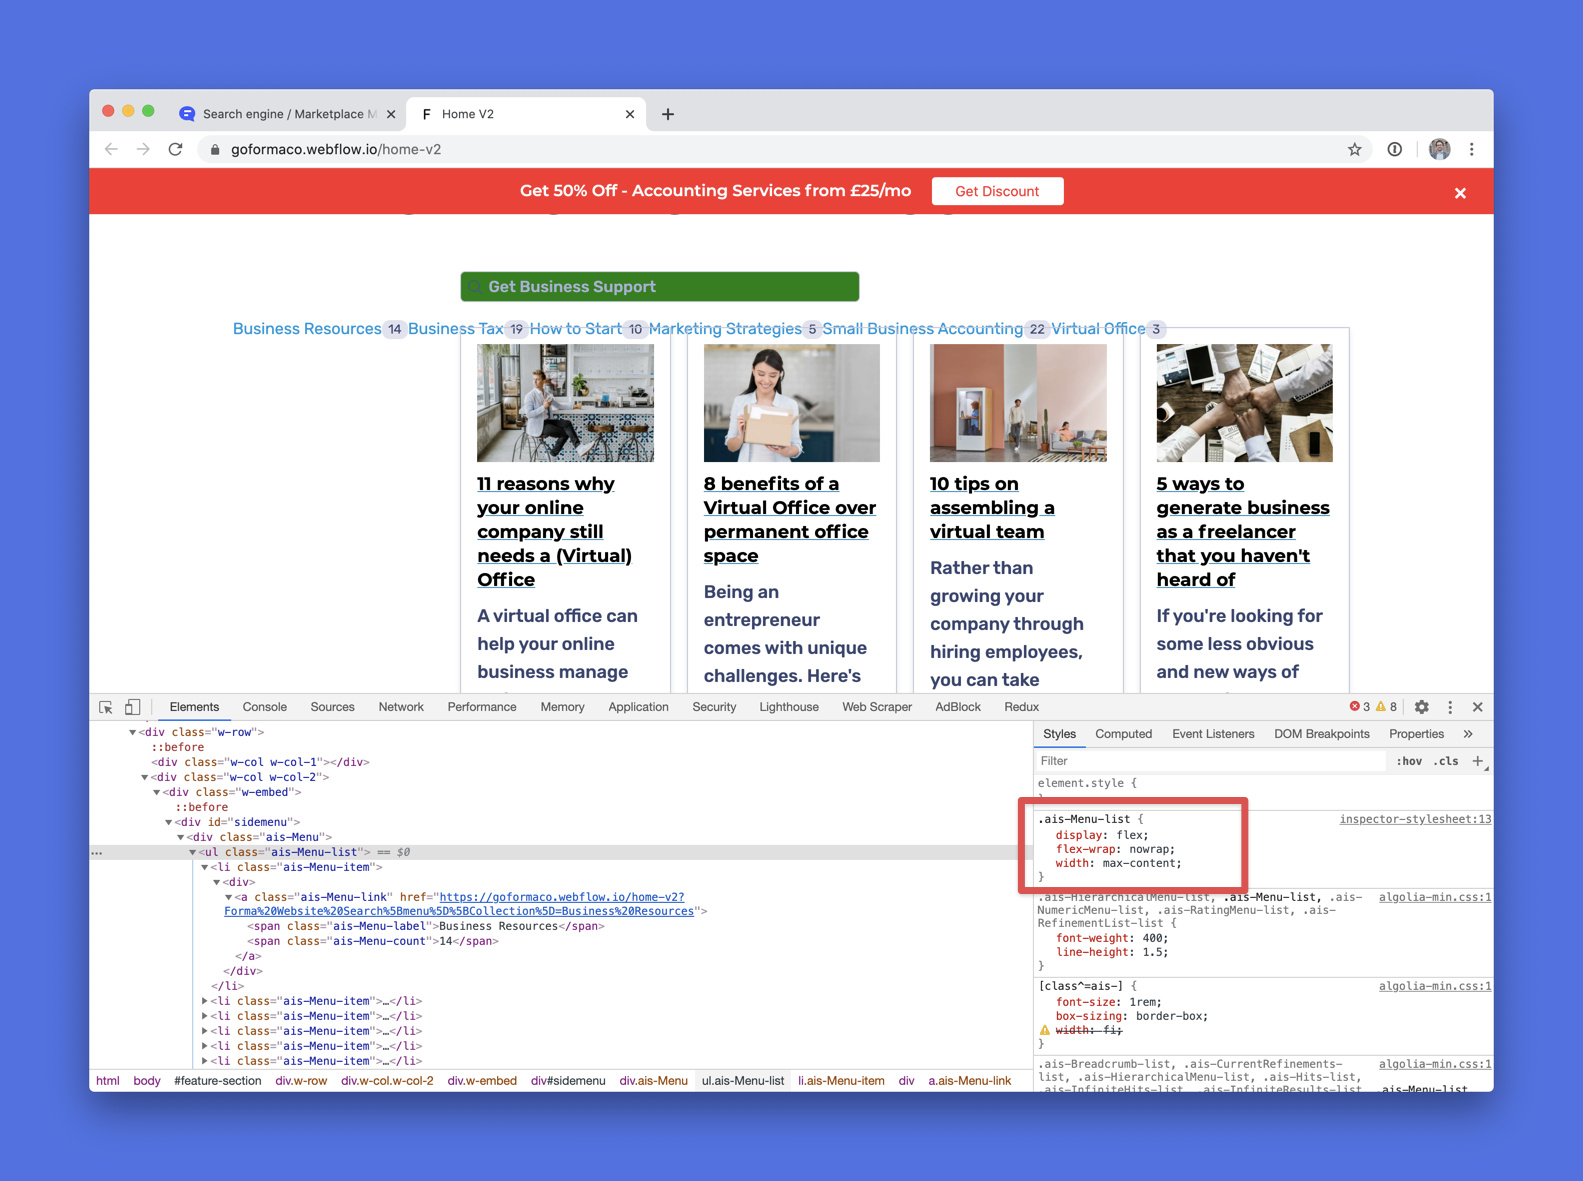
Task: Click the Styles filter input field
Action: pyautogui.click(x=1211, y=761)
